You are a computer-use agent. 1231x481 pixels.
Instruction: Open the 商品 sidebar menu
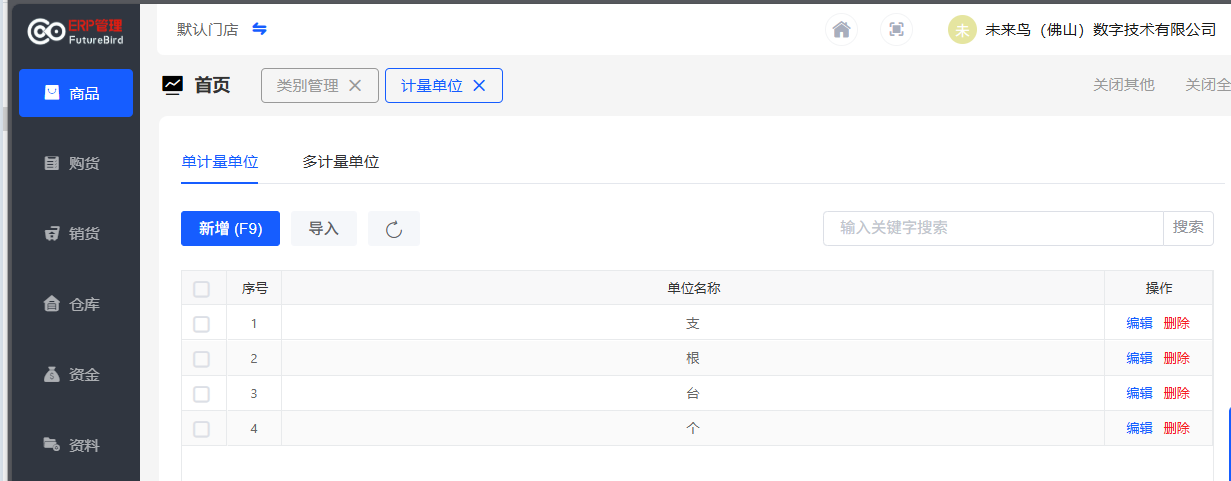click(76, 93)
